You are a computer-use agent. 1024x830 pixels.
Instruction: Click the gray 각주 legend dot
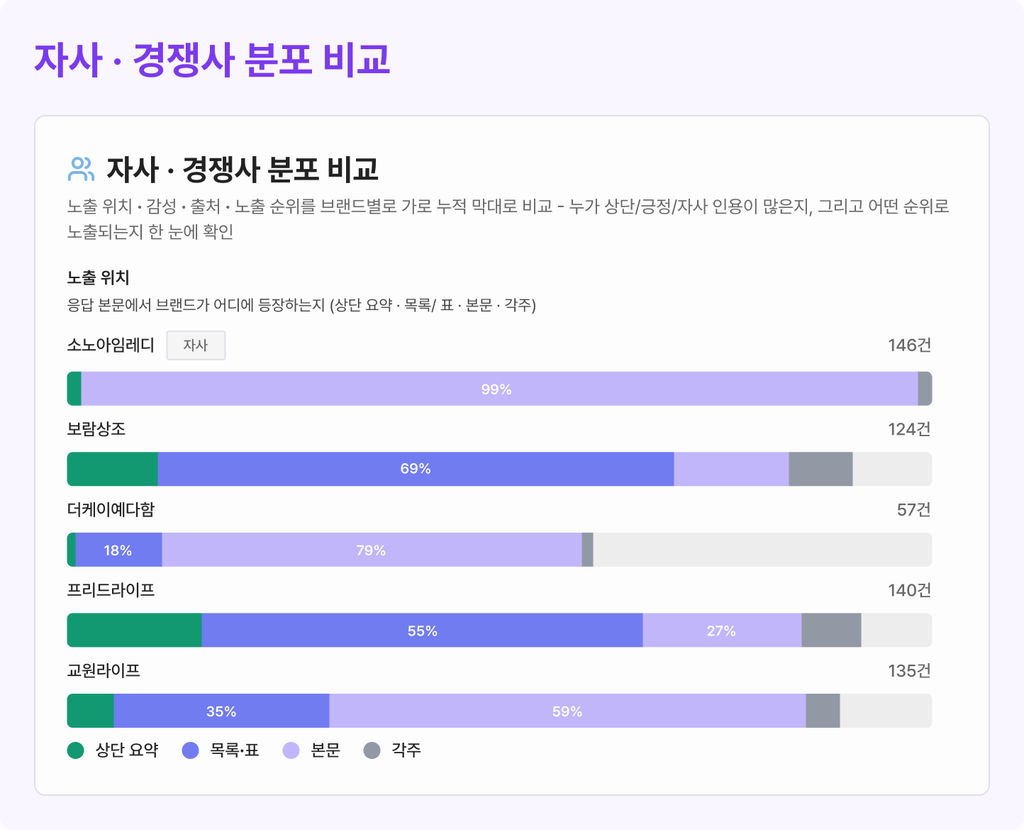click(372, 750)
